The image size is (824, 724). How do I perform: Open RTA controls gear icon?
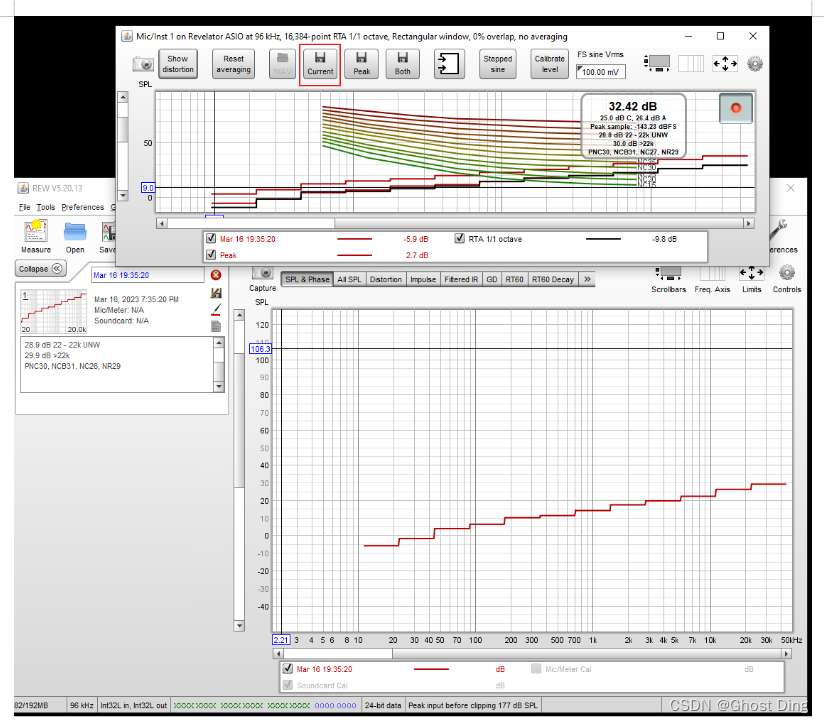[x=755, y=64]
